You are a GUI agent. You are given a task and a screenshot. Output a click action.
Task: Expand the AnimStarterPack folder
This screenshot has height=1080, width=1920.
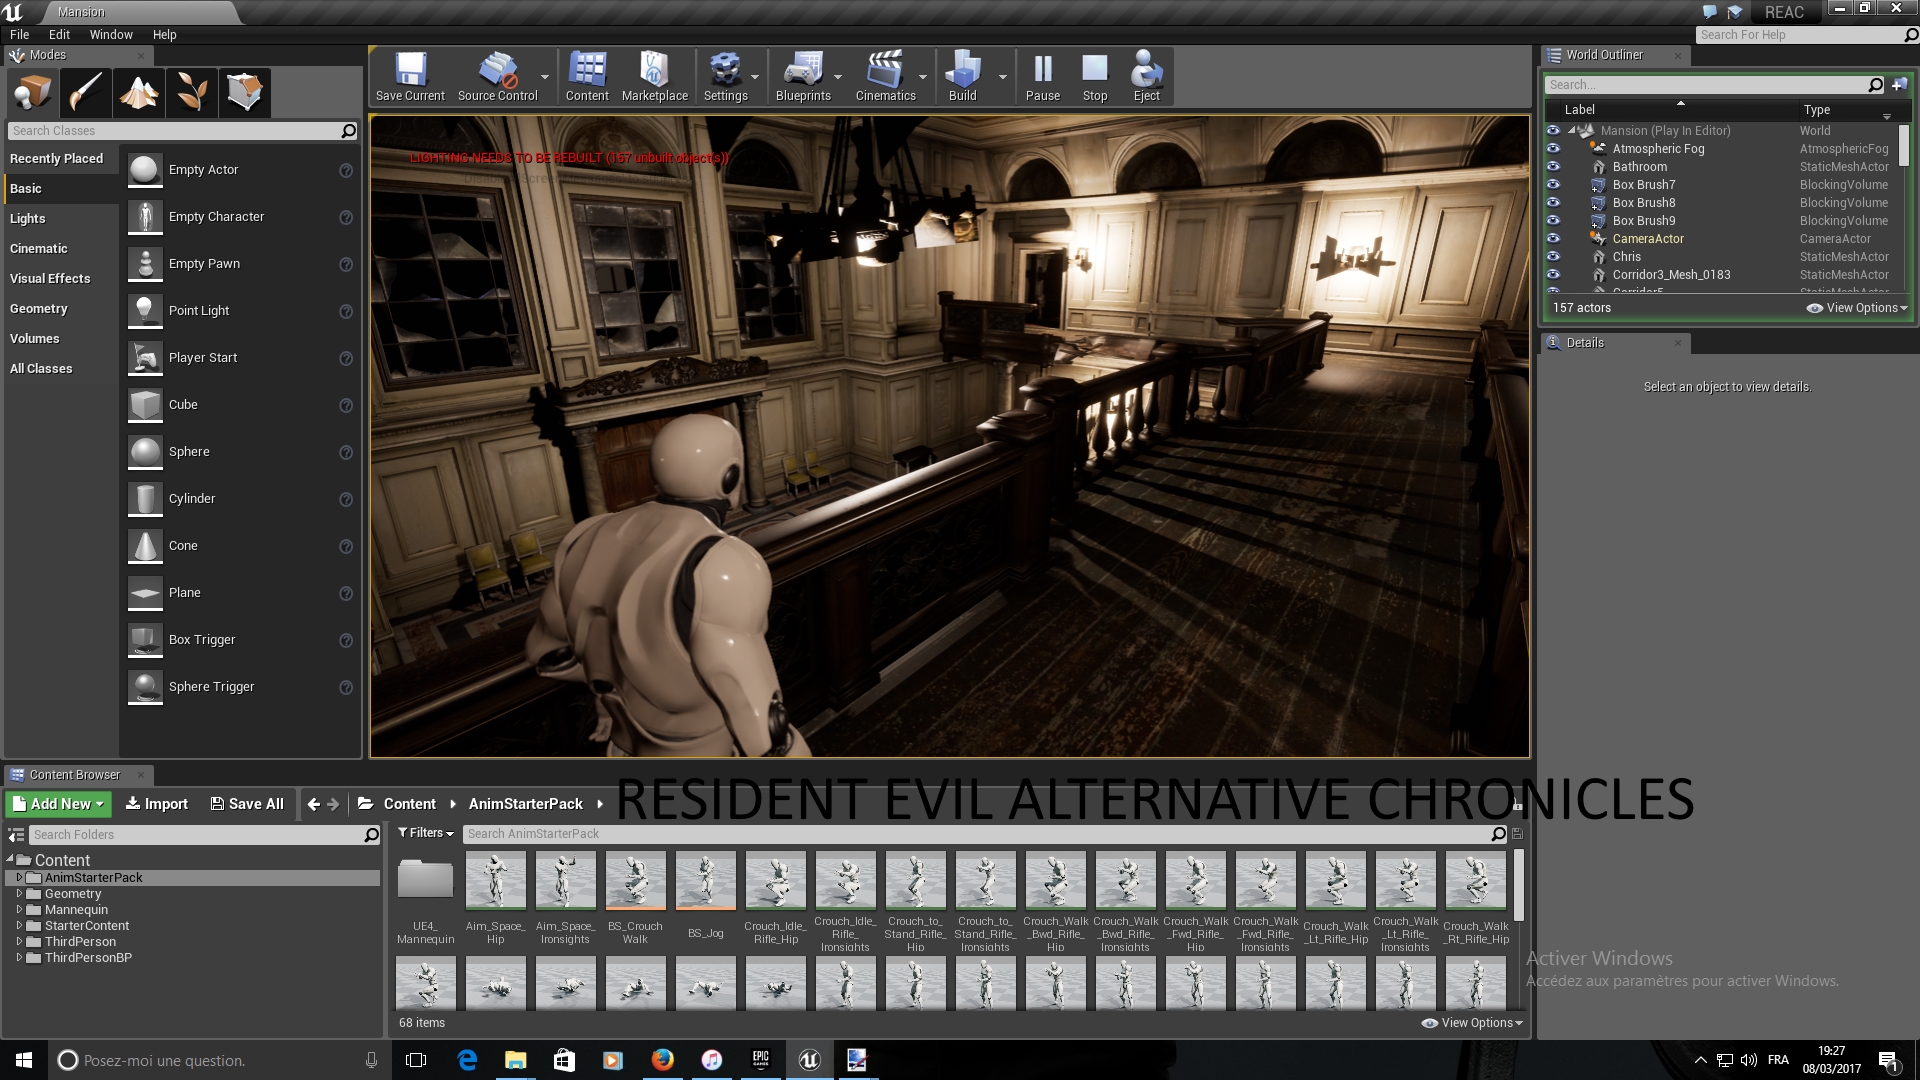tap(19, 877)
